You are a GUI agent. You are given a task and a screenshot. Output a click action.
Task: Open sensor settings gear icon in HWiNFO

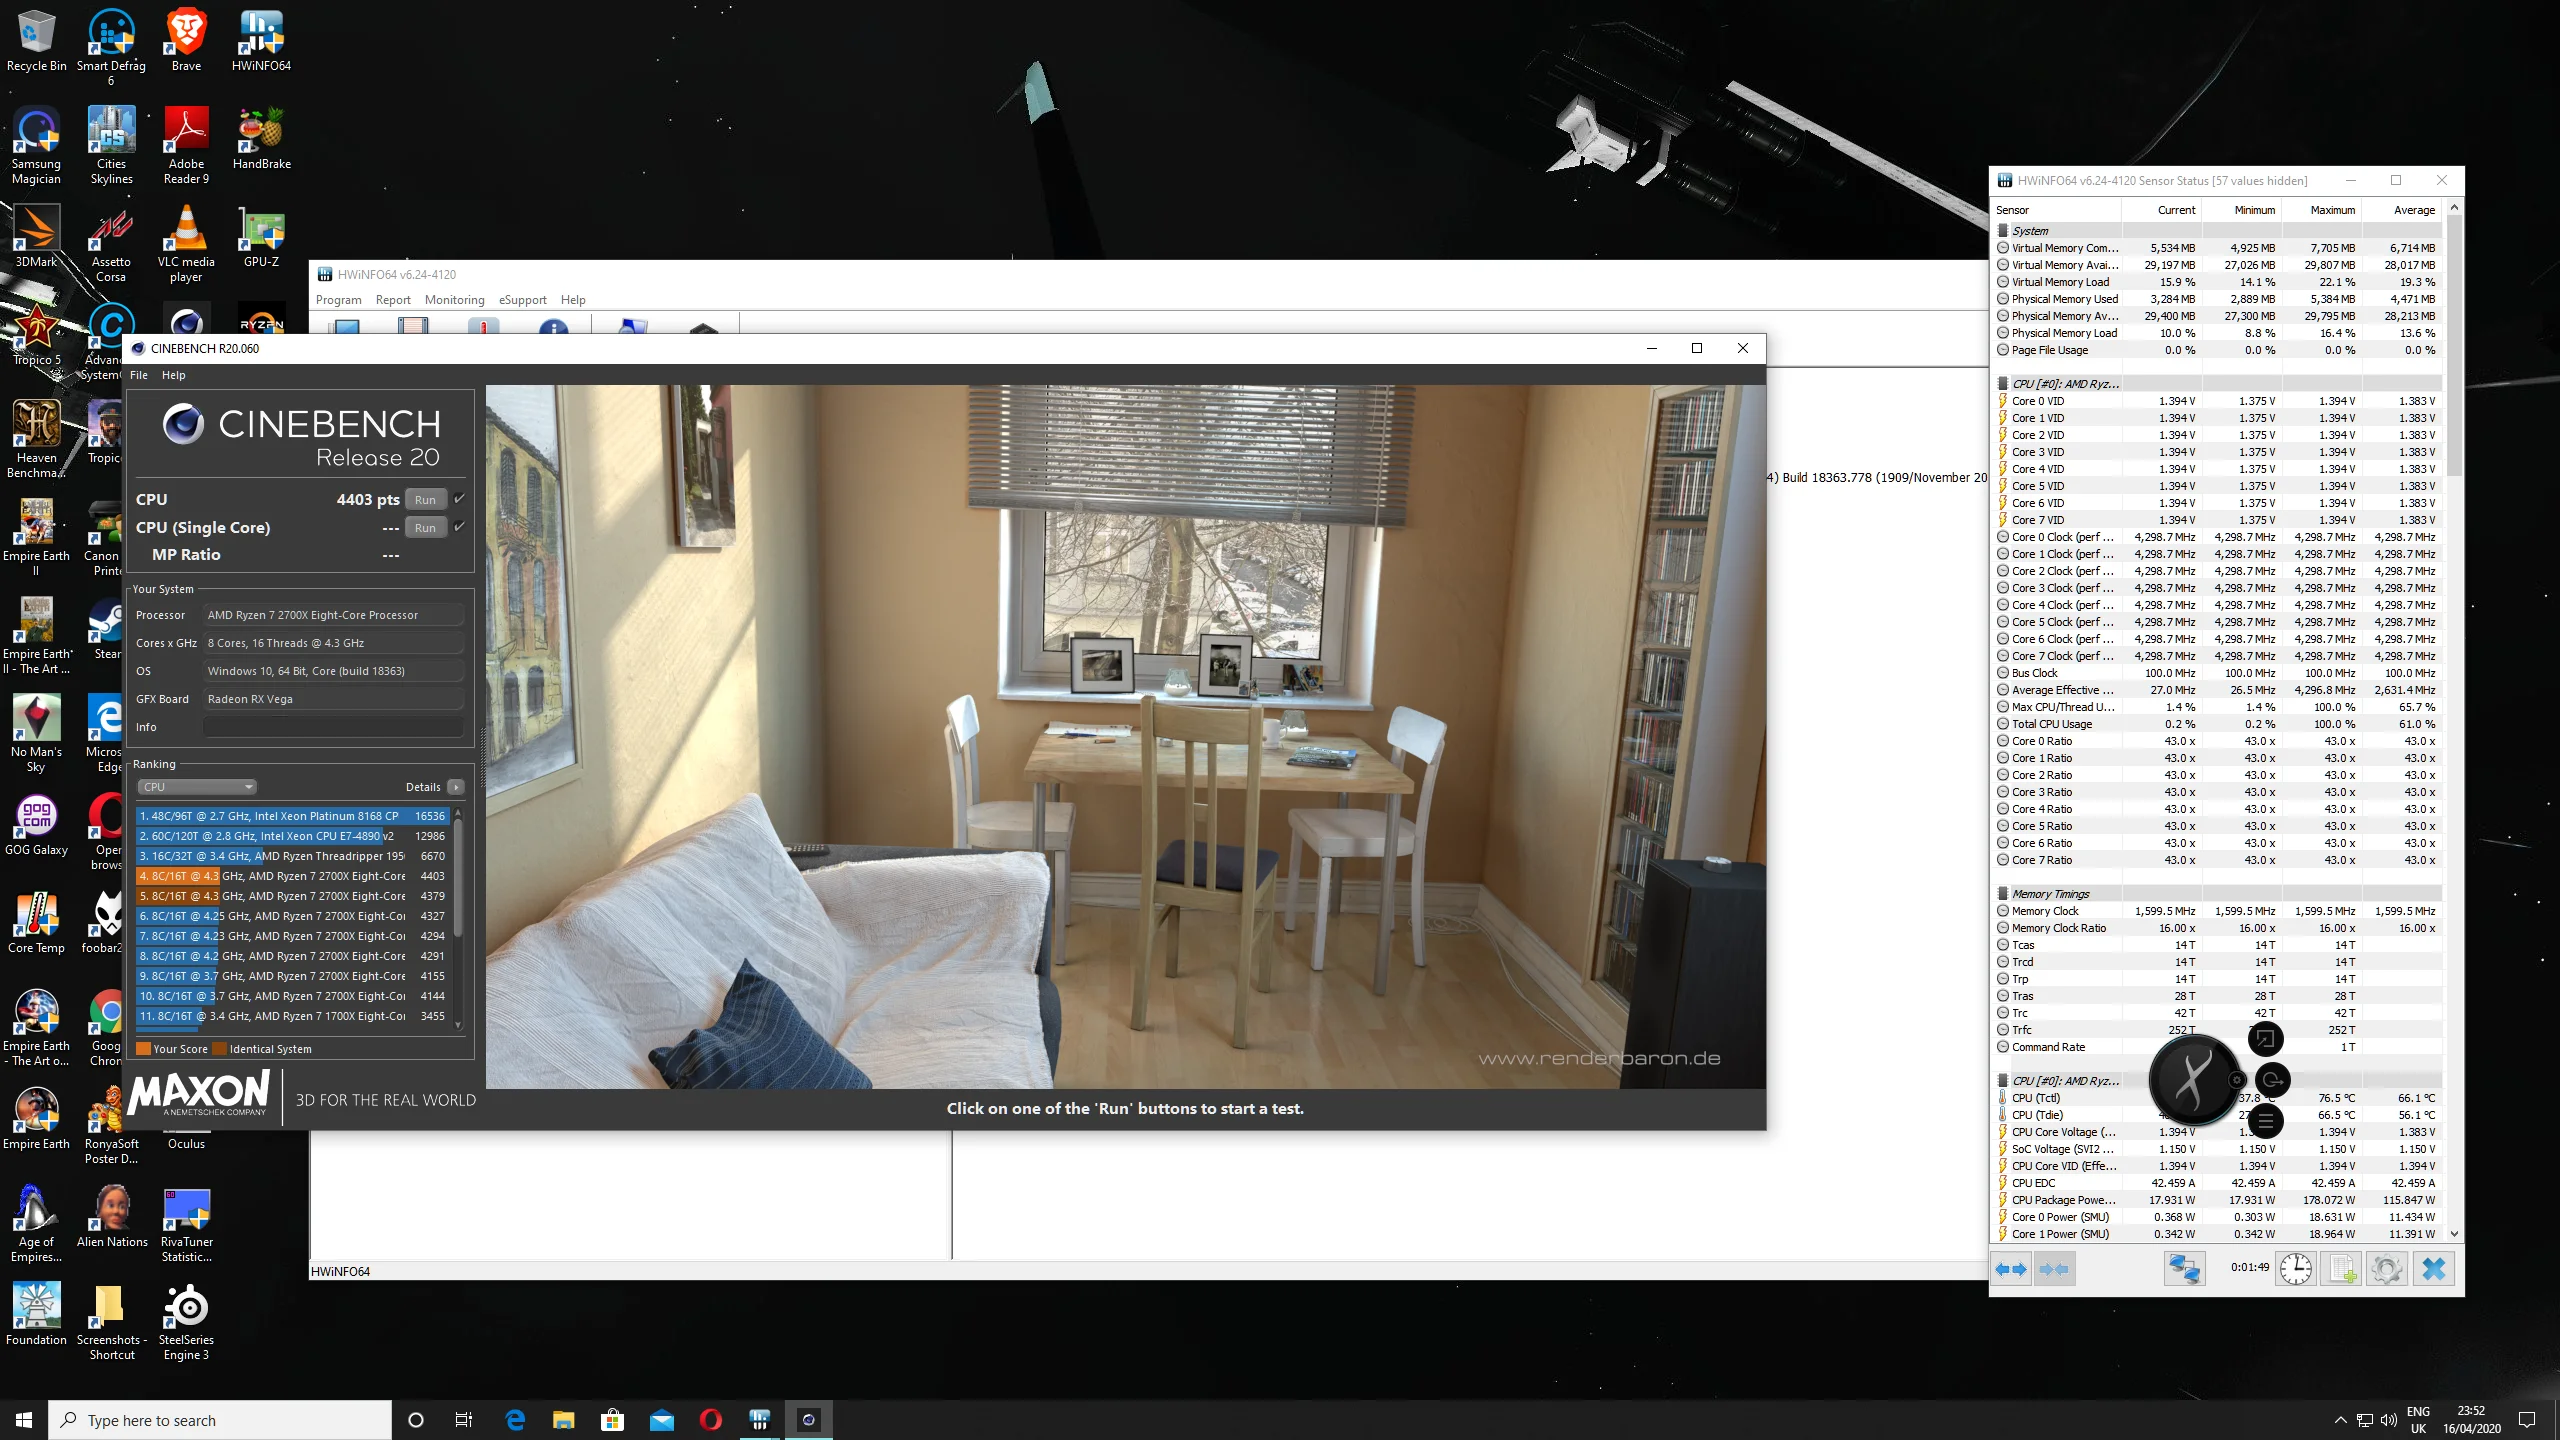pyautogui.click(x=2387, y=1269)
